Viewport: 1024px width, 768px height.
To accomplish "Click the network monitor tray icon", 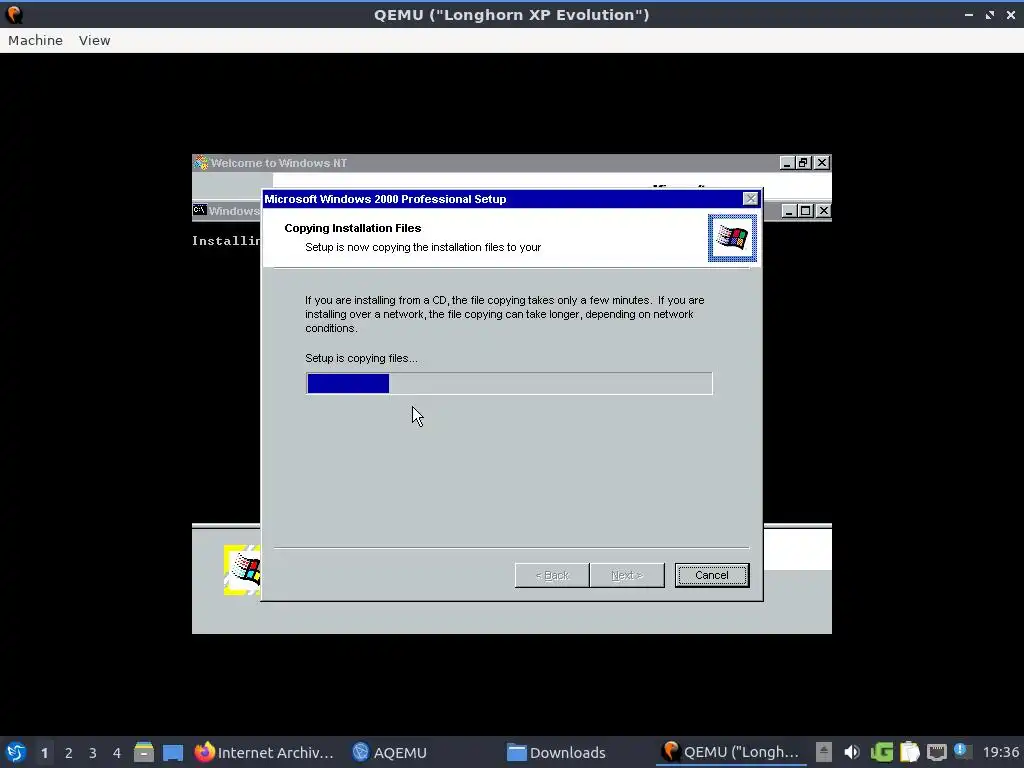I will 936,753.
